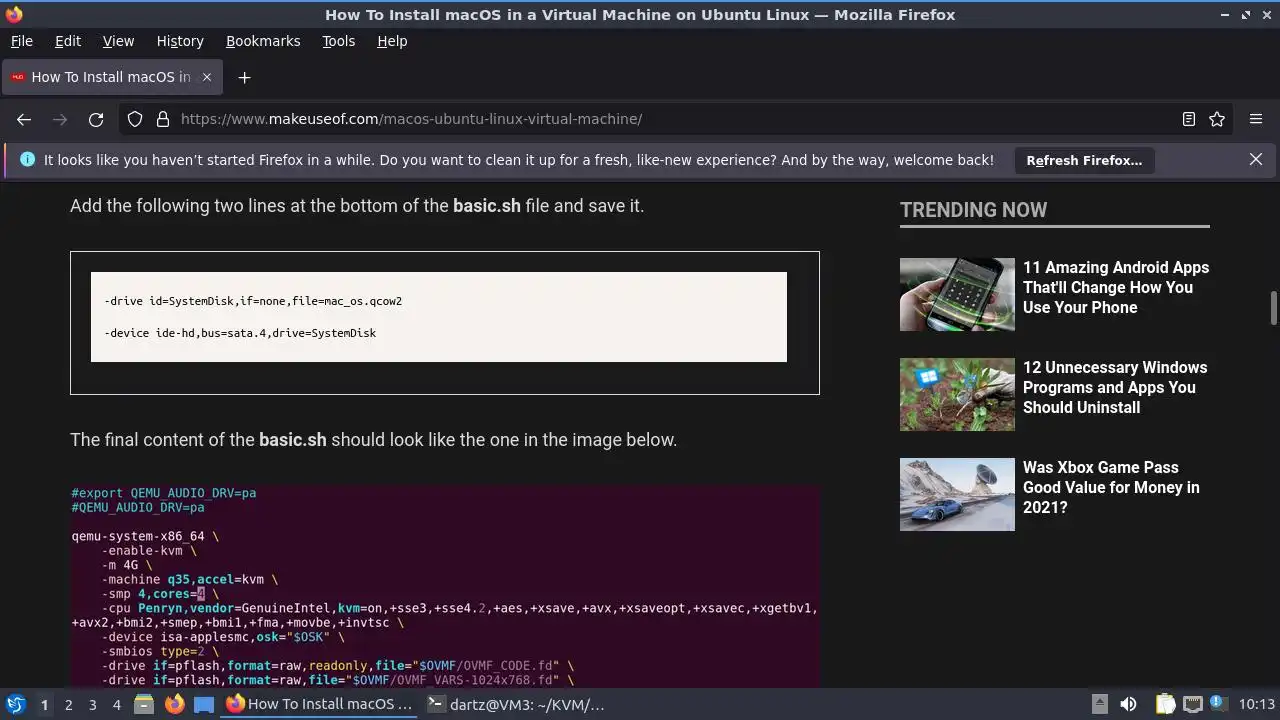Click the Android apps phone thumbnail
Viewport: 1280px width, 720px height.
(957, 294)
